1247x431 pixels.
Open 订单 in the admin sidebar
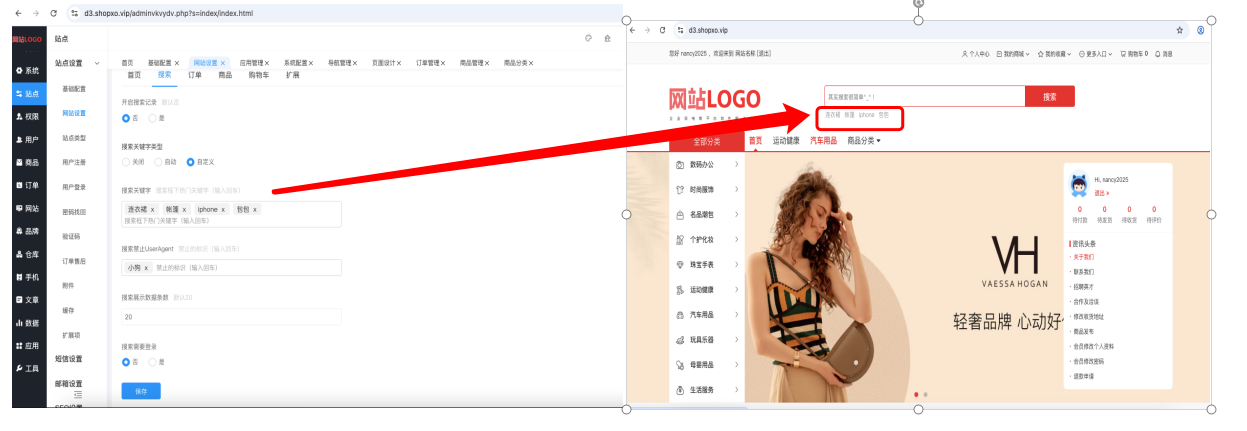tap(29, 185)
